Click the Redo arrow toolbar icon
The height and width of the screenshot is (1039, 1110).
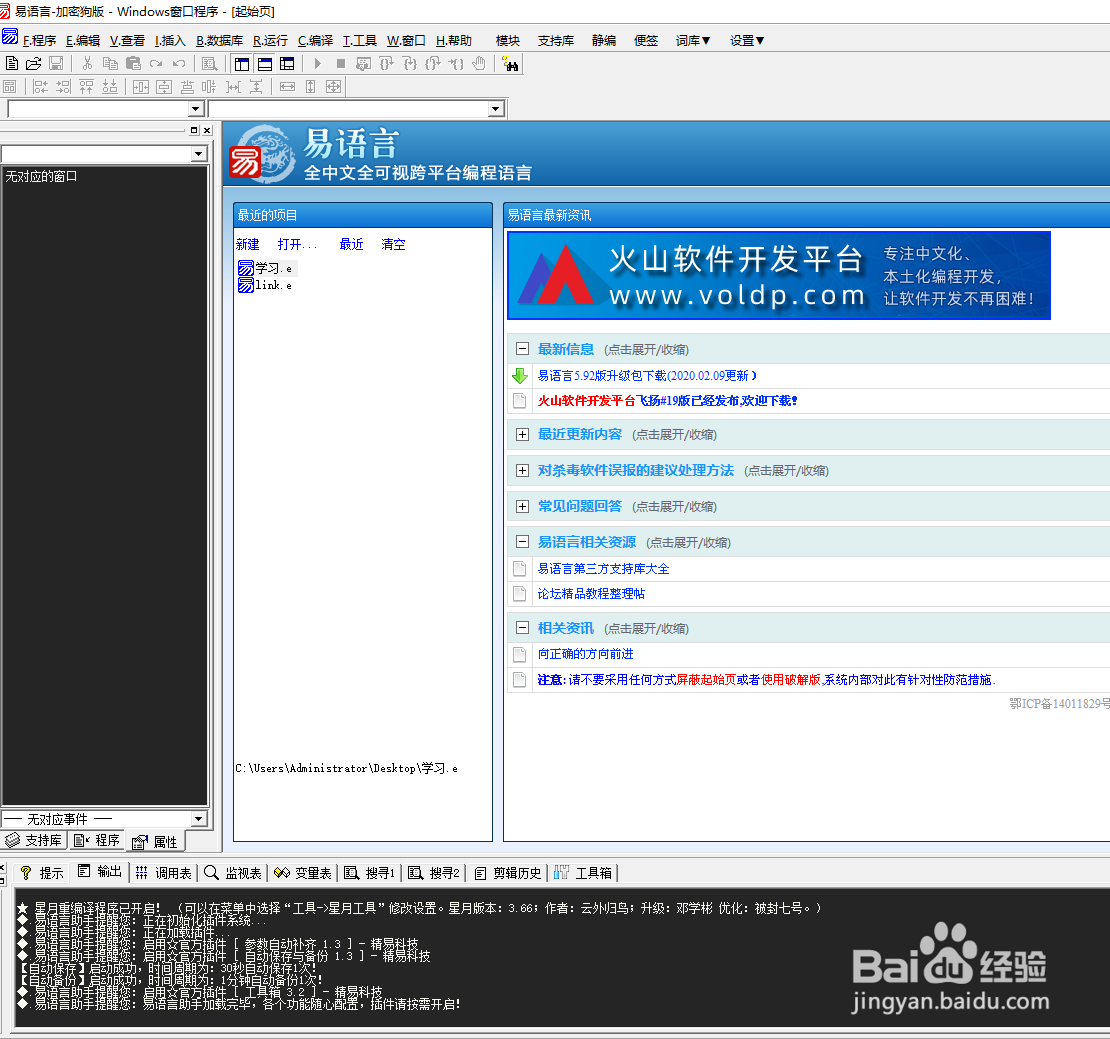pyautogui.click(x=156, y=64)
